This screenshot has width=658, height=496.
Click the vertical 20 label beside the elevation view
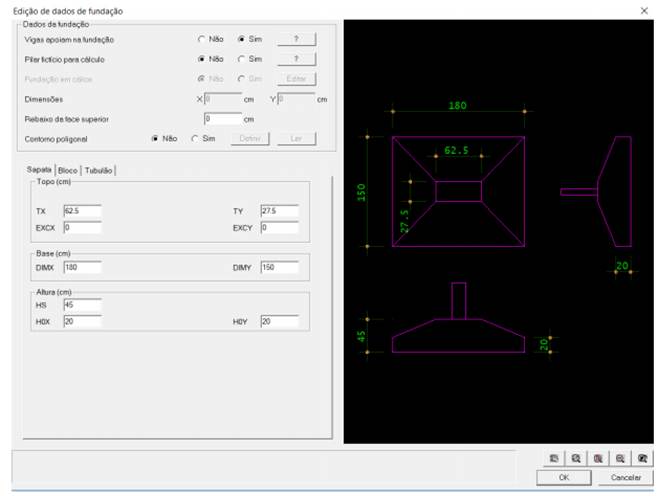[543, 345]
